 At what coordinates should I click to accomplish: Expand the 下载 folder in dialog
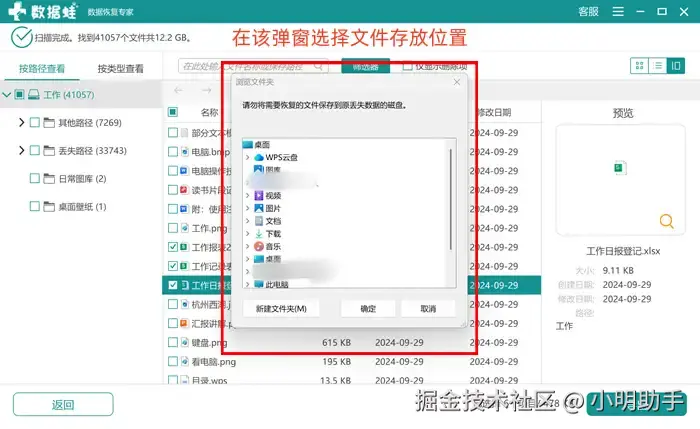point(247,233)
